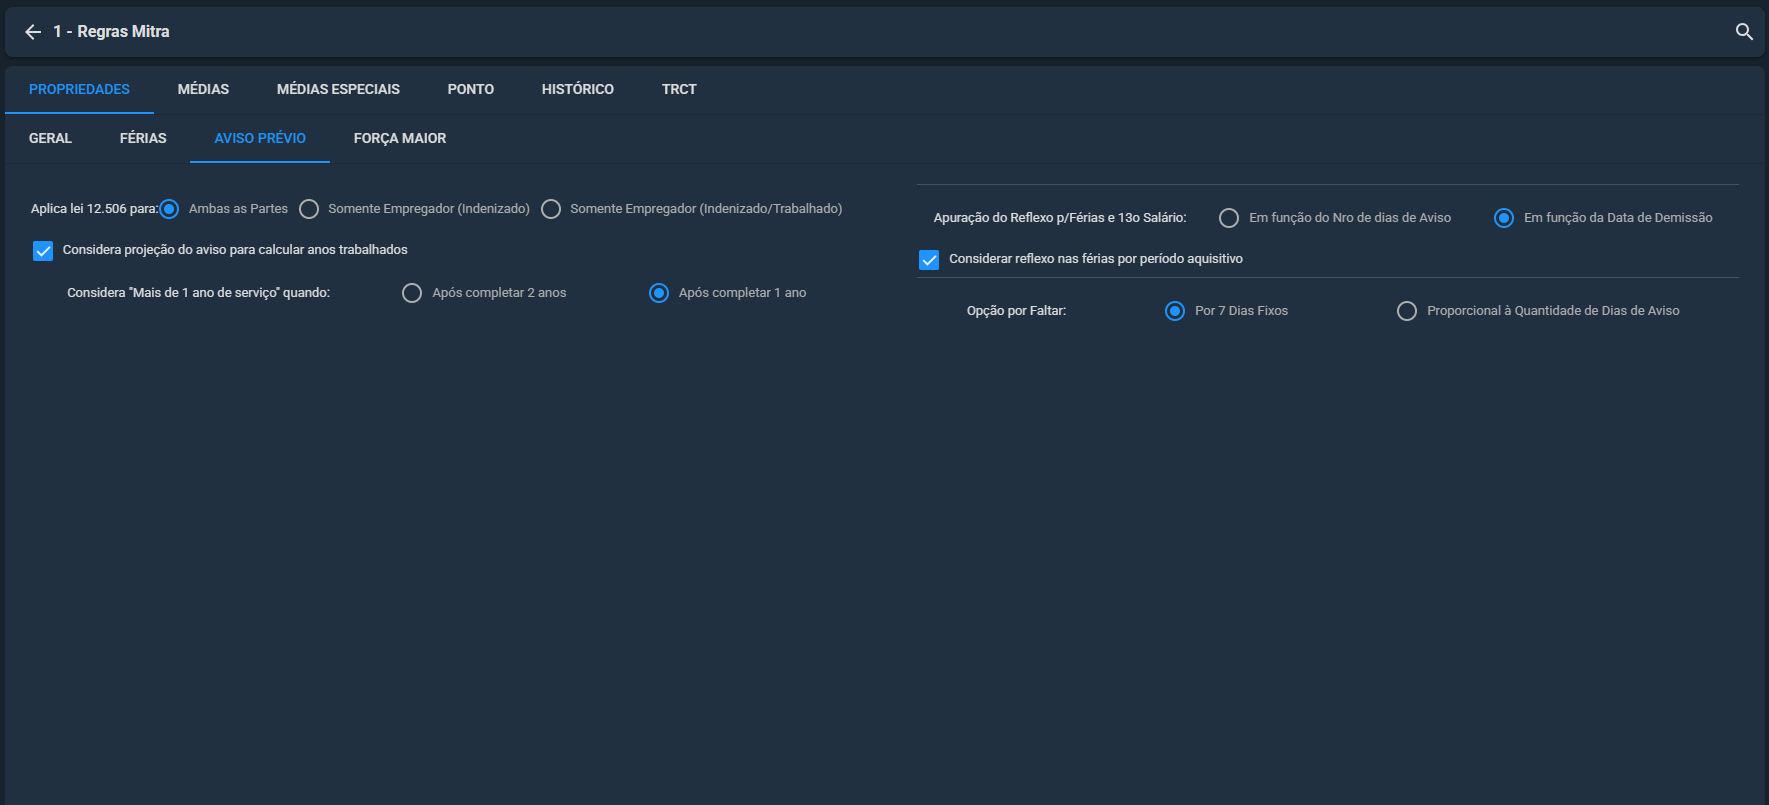Select Após completar 1 ano radio
This screenshot has width=1769, height=805.
coord(659,293)
